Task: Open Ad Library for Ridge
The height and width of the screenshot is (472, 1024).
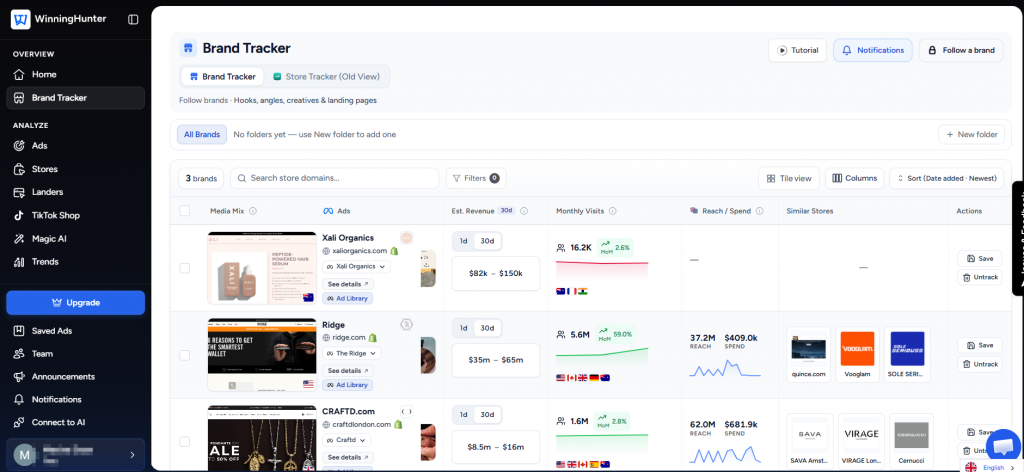Action: 347,385
